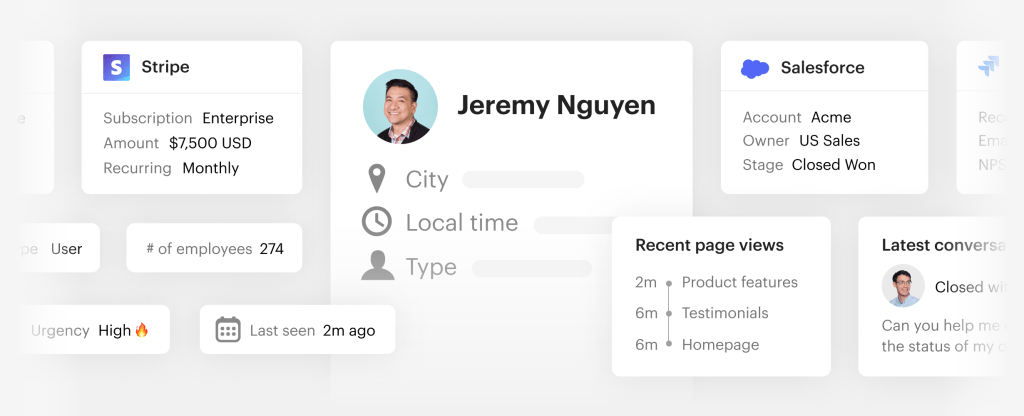The height and width of the screenshot is (416, 1024).
Task: Select the Closed Won stage value
Action: [833, 165]
